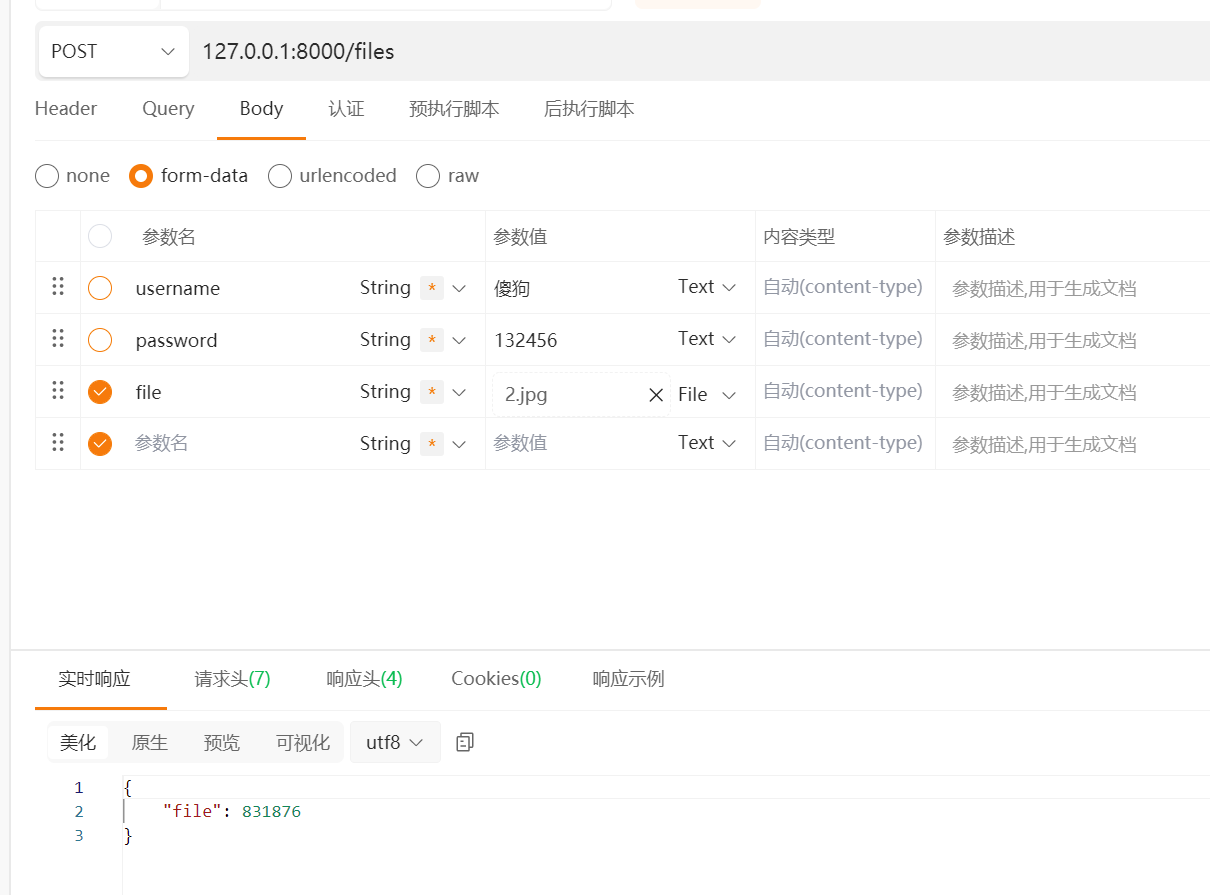
Task: Change file row type from File dropdown
Action: pos(707,395)
